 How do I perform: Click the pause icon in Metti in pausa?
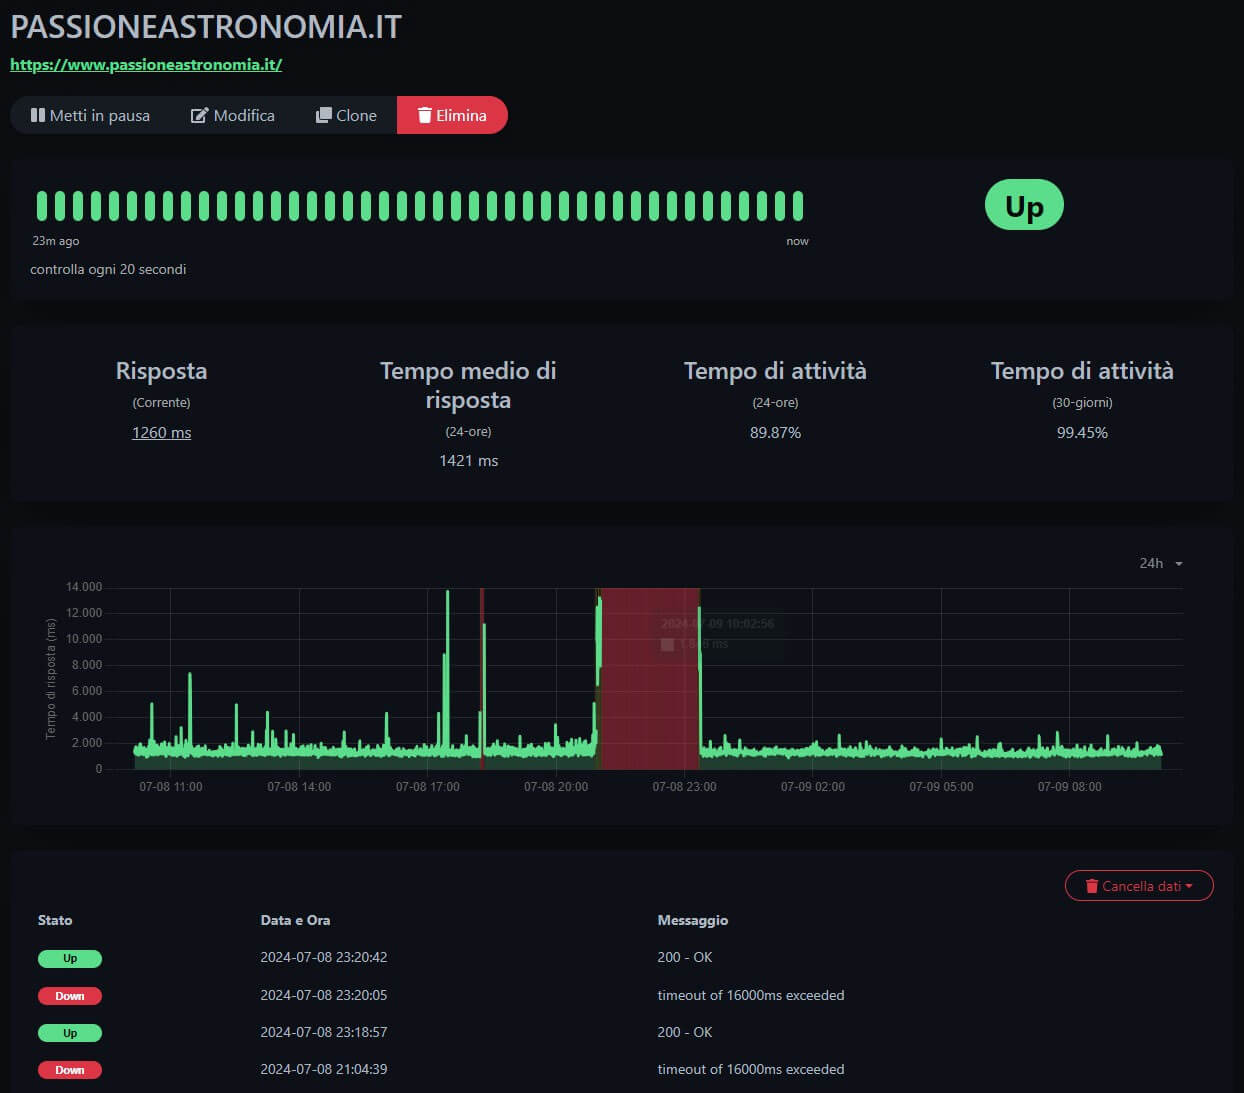[x=38, y=115]
